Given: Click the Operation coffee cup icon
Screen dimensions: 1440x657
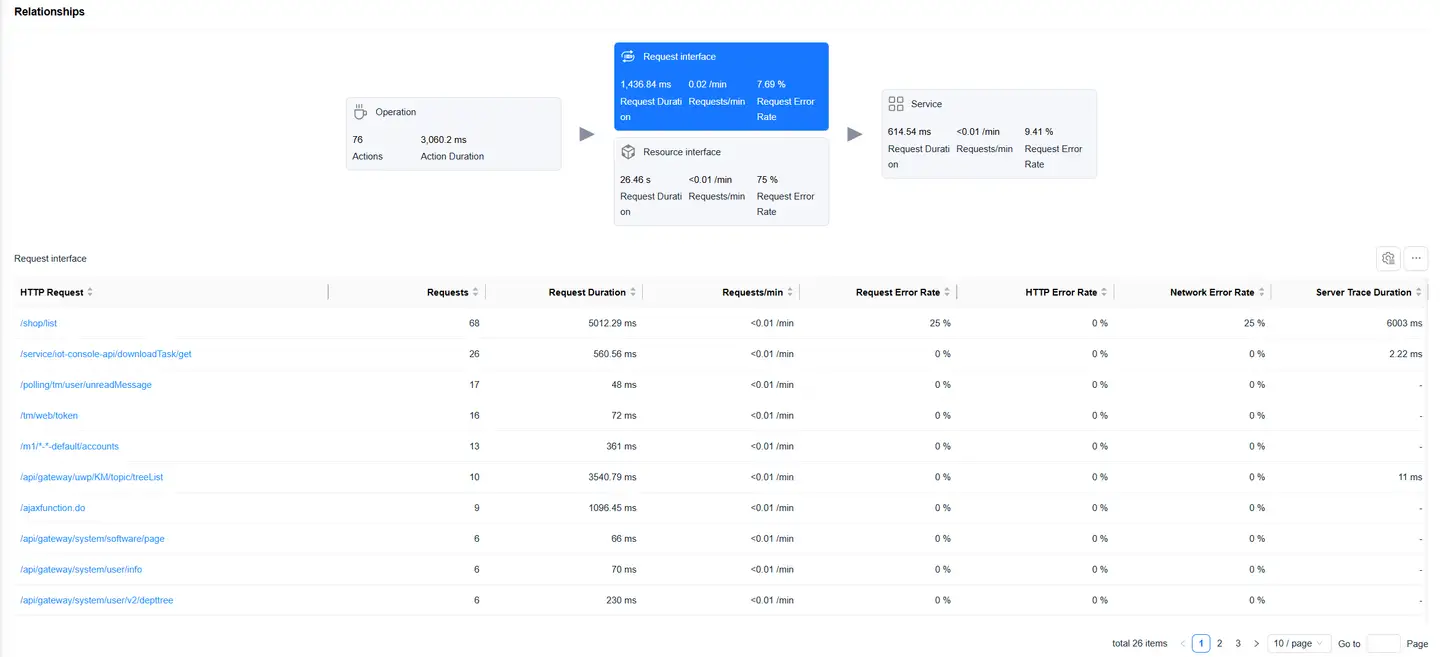Looking at the screenshot, I should pyautogui.click(x=360, y=112).
